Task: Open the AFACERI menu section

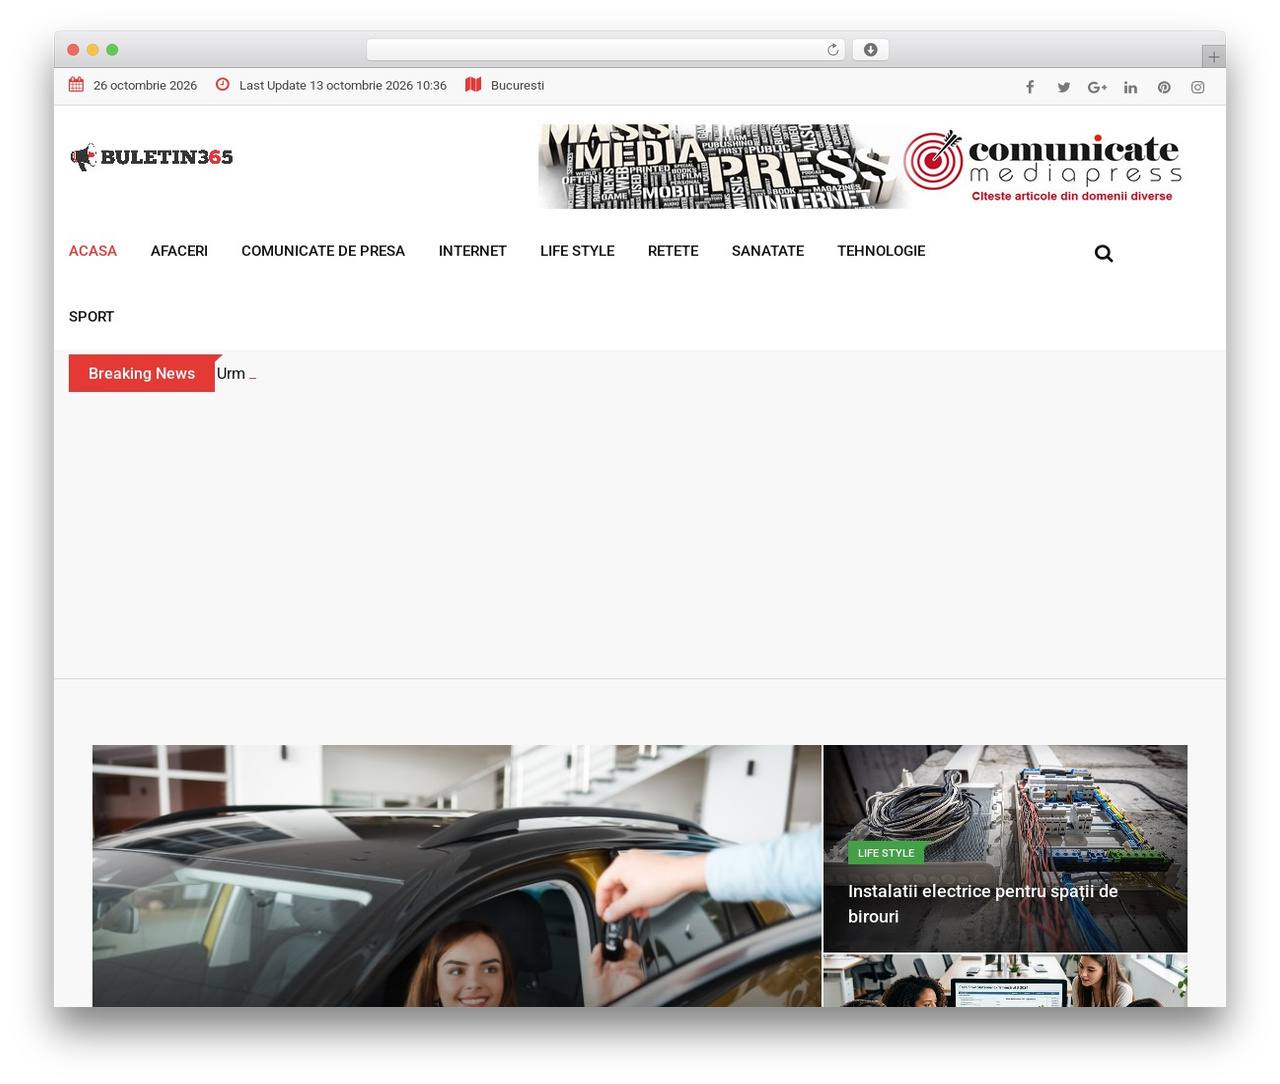Action: [x=179, y=251]
